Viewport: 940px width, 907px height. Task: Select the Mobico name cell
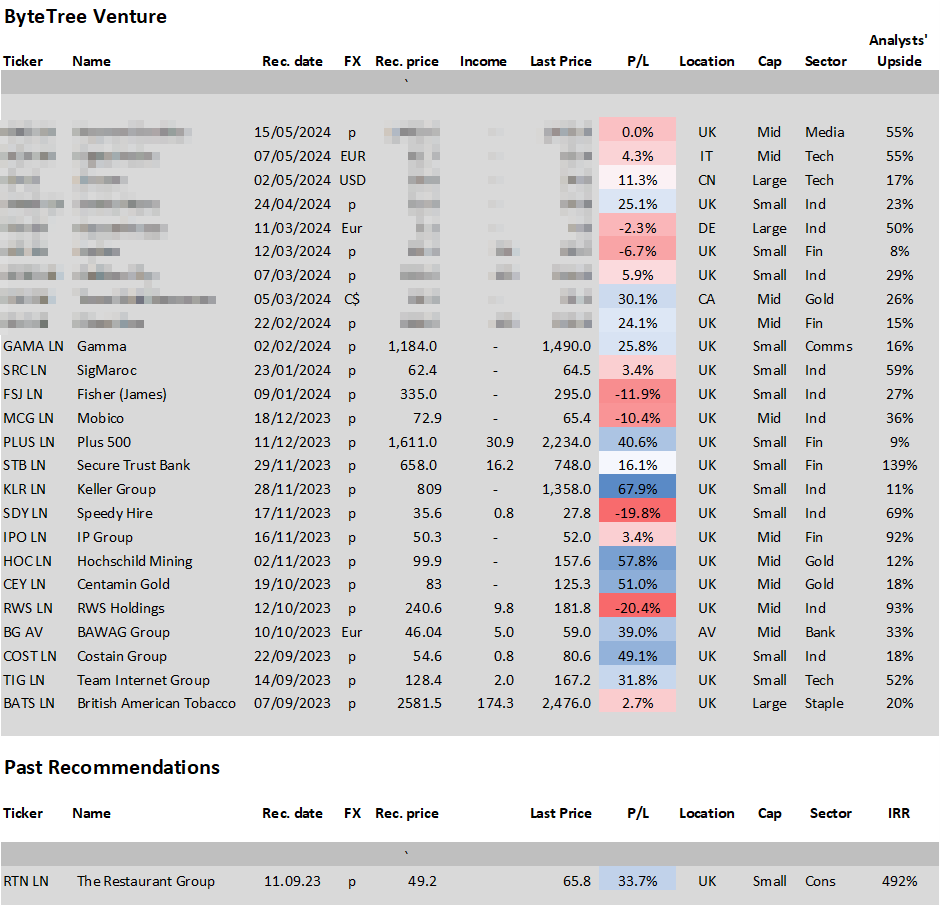point(100,418)
